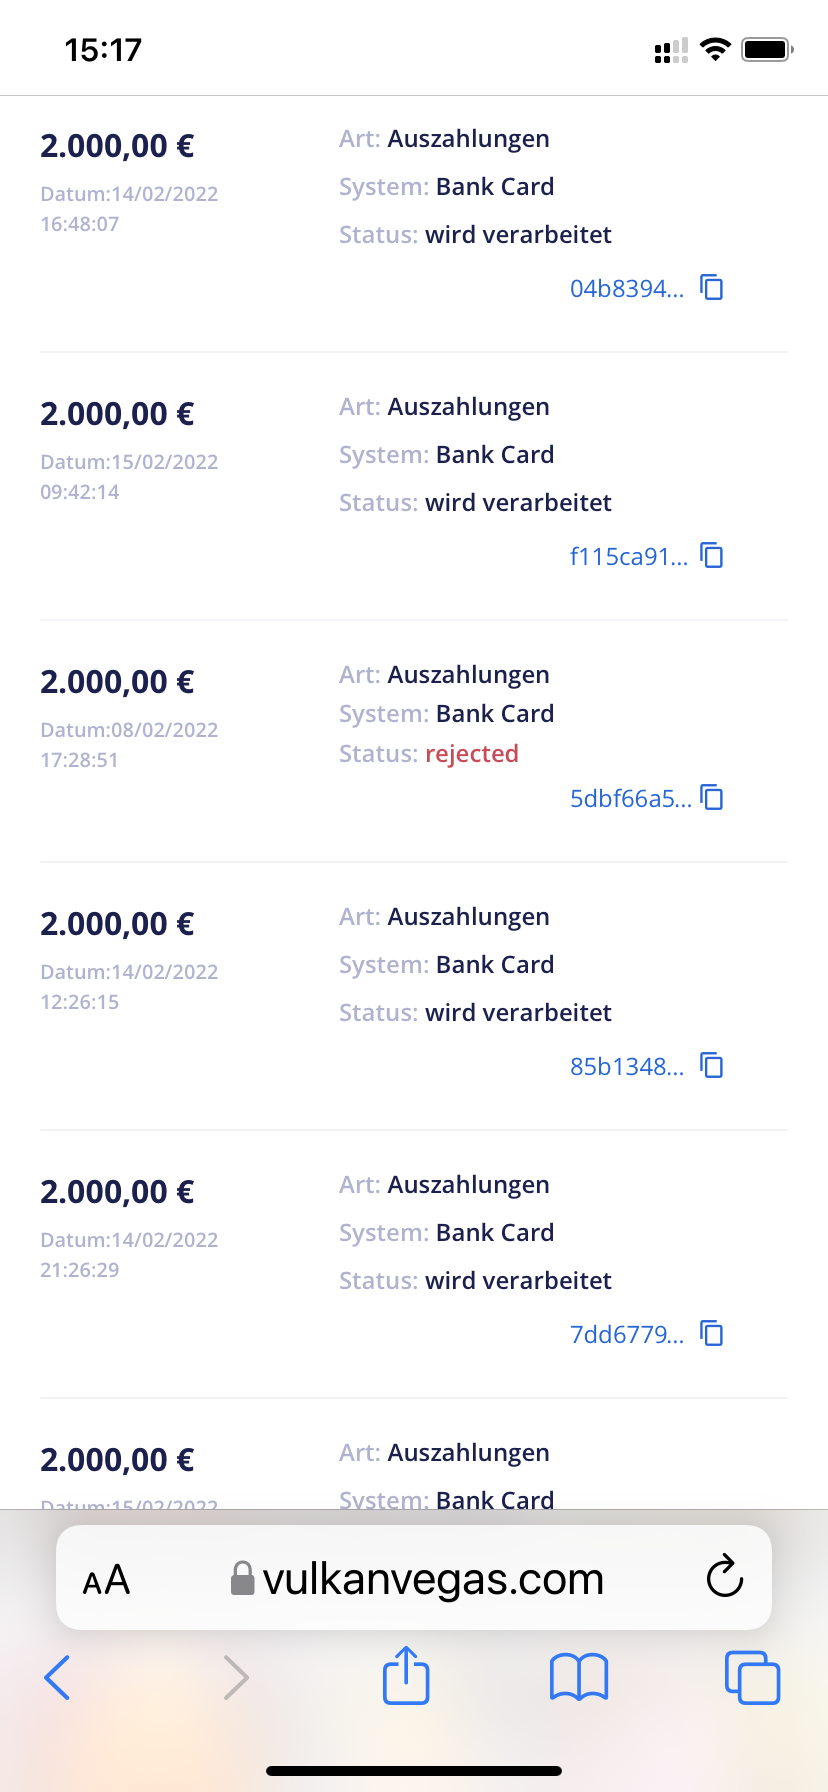This screenshot has height=1792, width=828.
Task: Copy transaction ID 04b8394
Action: (712, 288)
